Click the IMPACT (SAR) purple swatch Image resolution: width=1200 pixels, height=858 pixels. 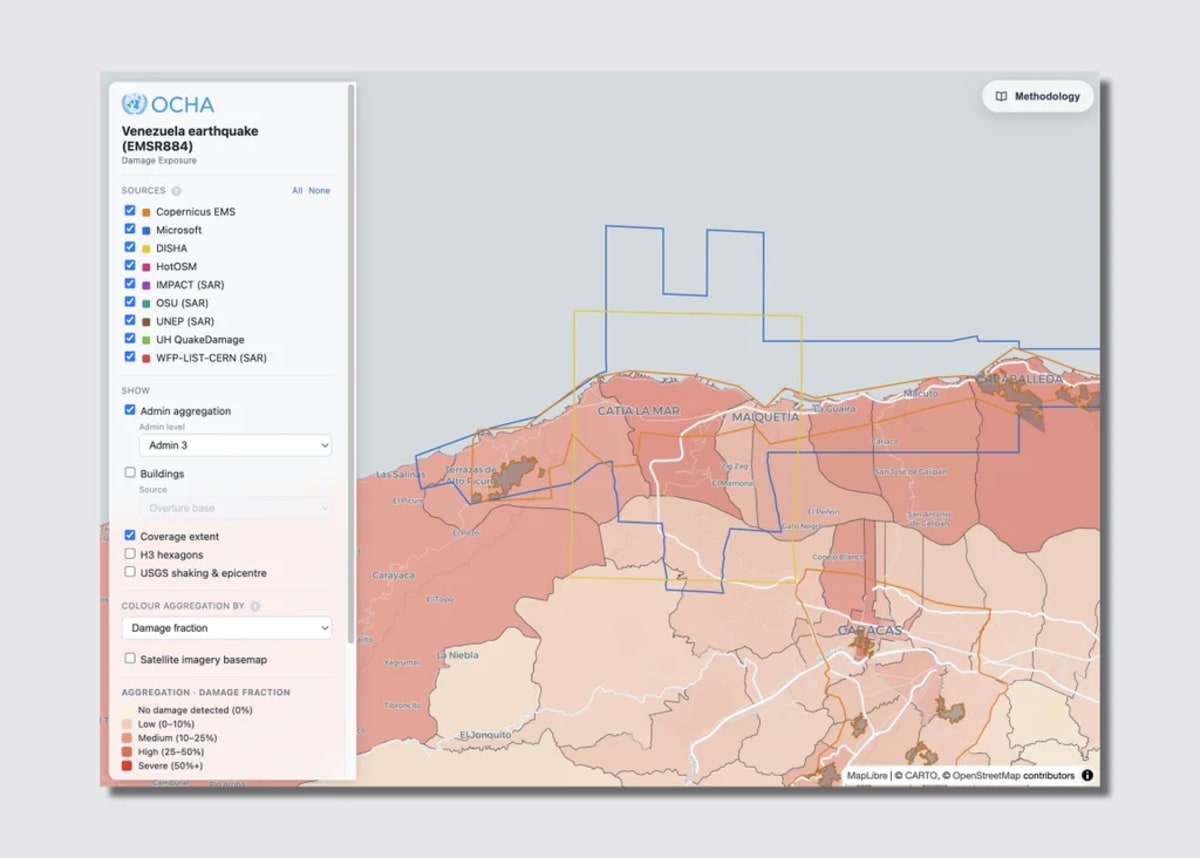point(146,285)
